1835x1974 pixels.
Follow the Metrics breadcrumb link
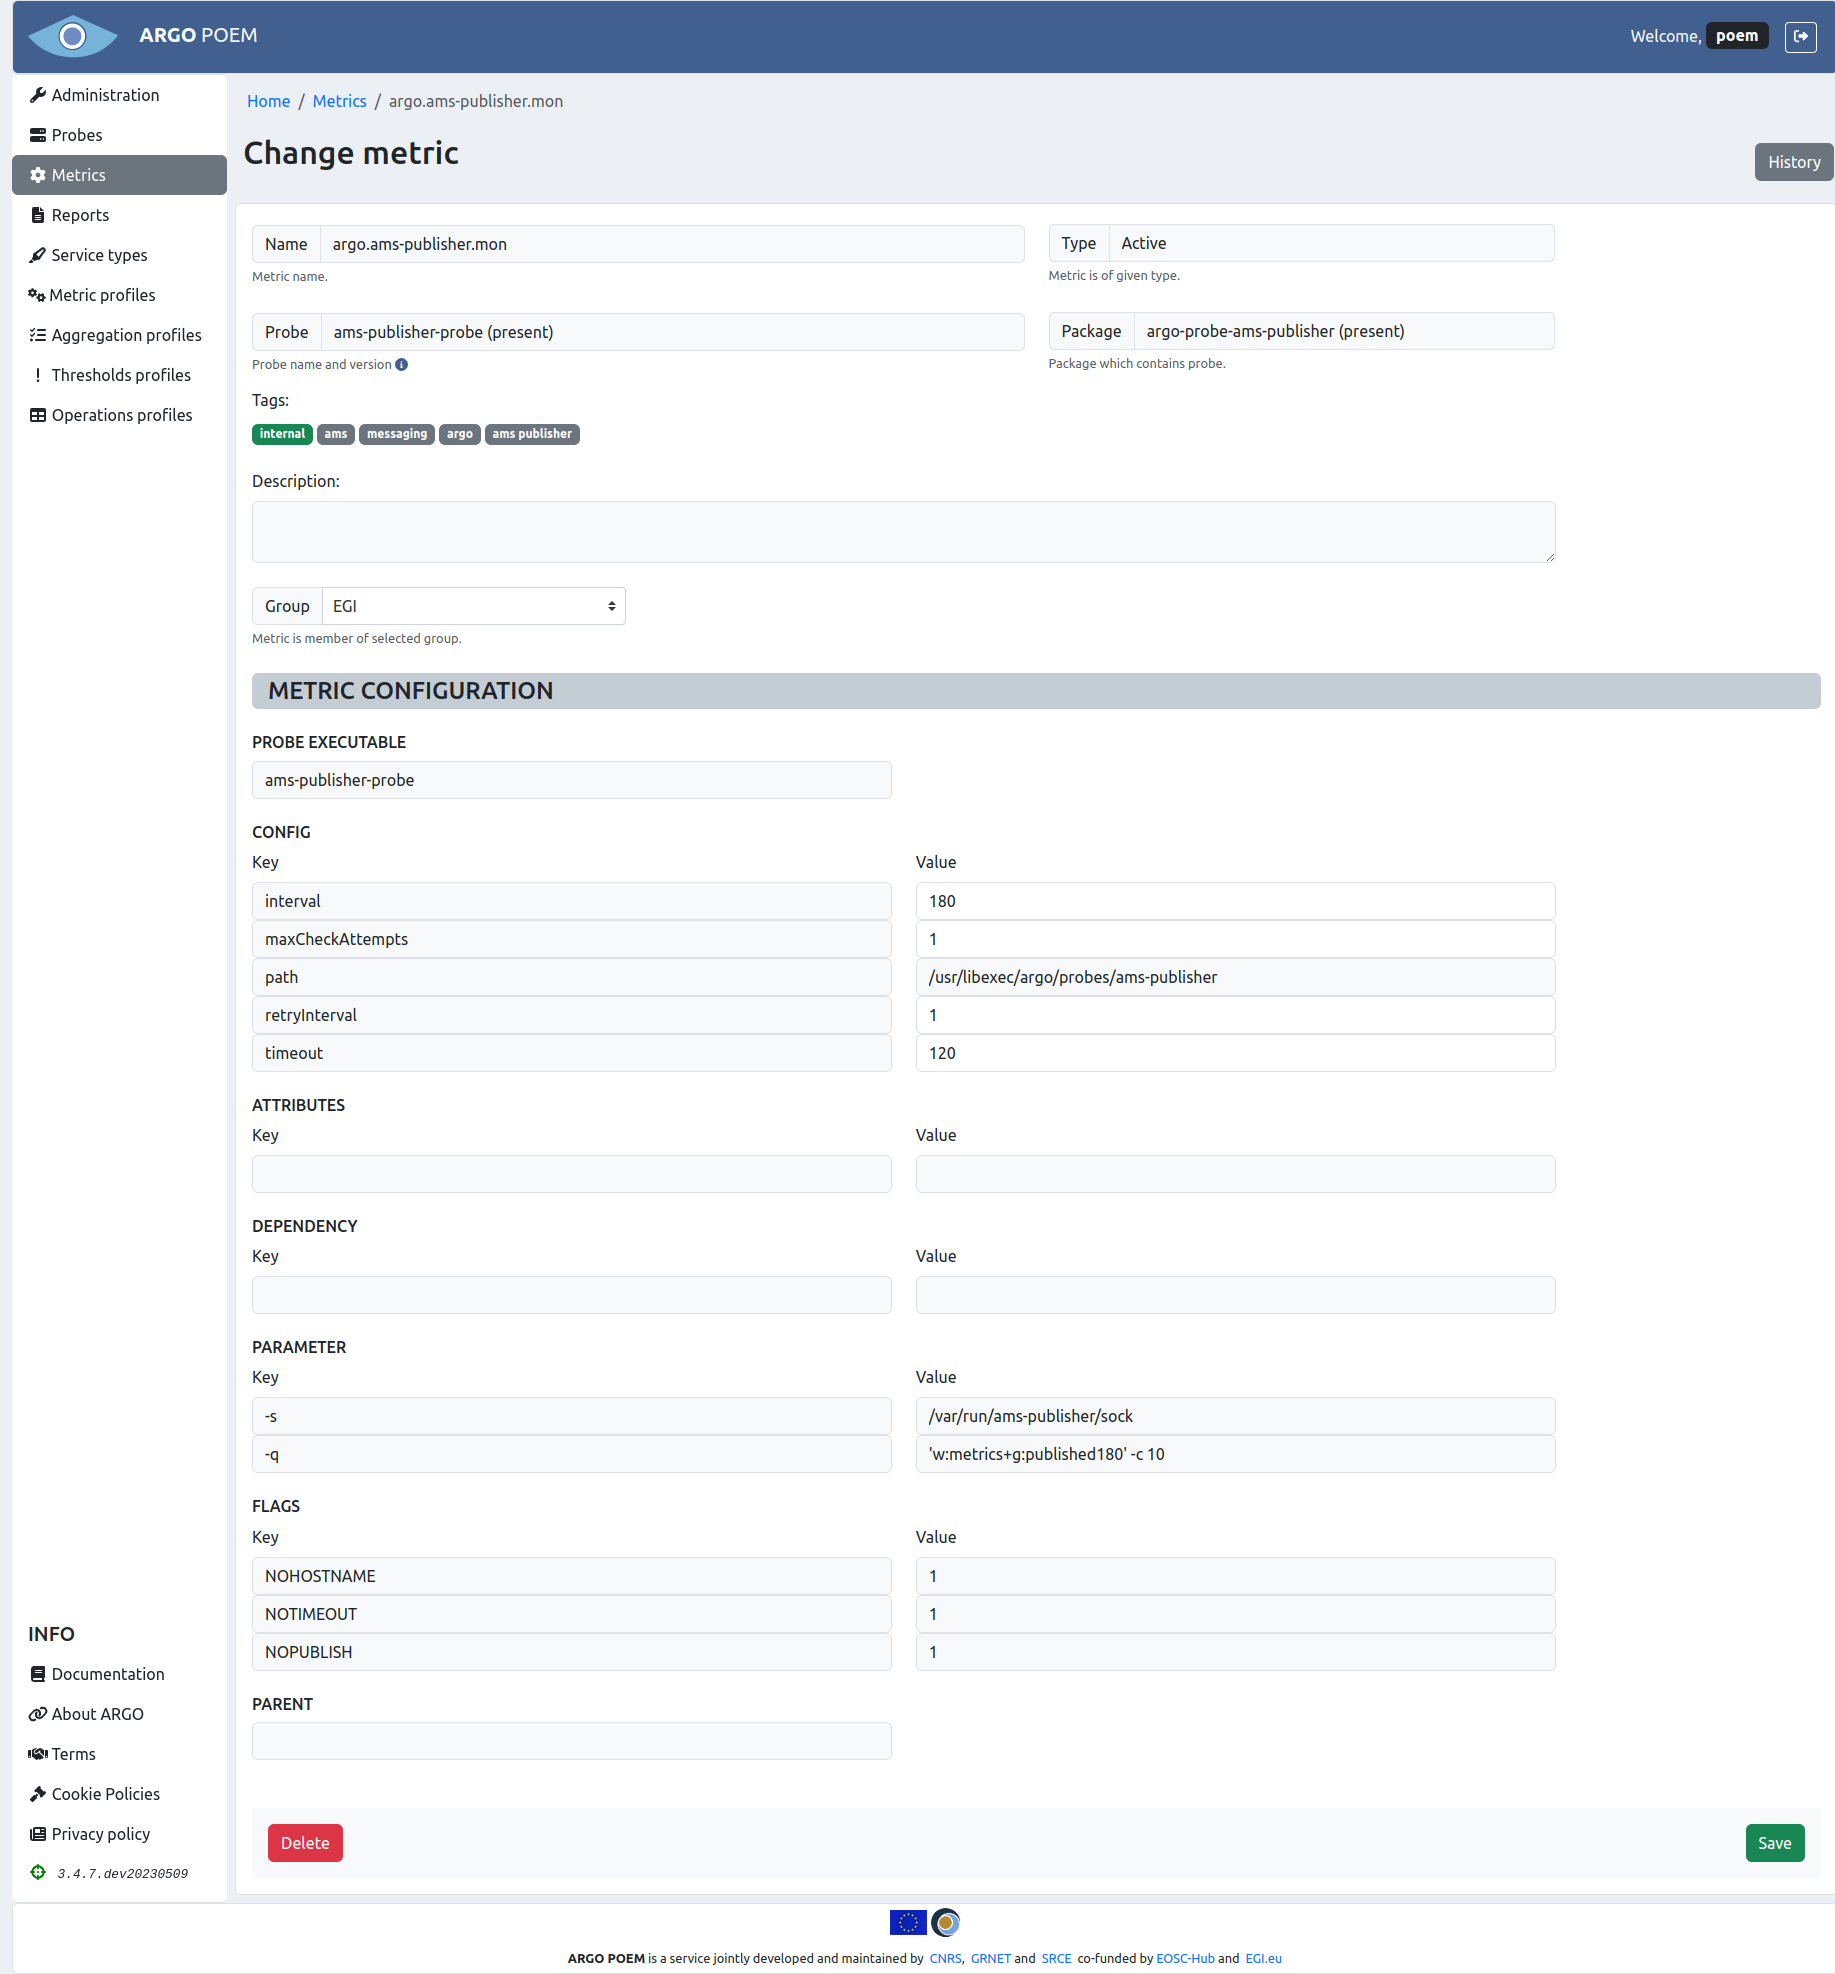339,101
